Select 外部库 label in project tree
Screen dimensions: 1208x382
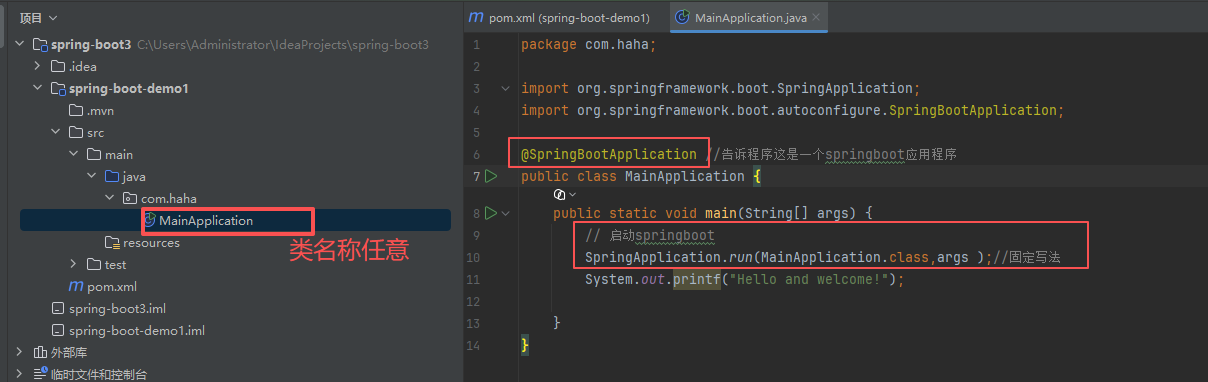click(69, 352)
